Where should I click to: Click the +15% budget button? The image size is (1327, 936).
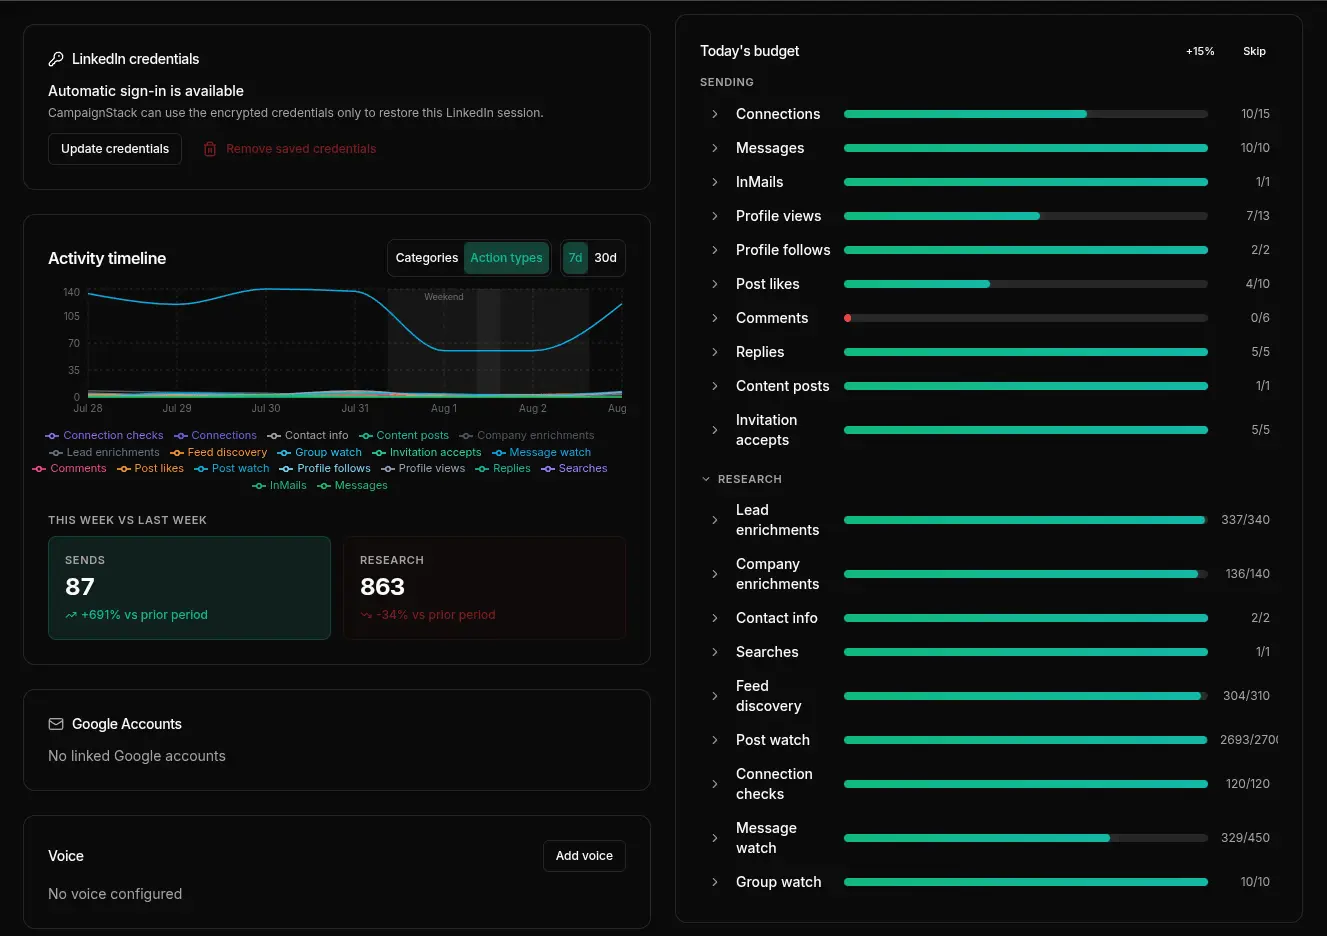pyautogui.click(x=1200, y=51)
